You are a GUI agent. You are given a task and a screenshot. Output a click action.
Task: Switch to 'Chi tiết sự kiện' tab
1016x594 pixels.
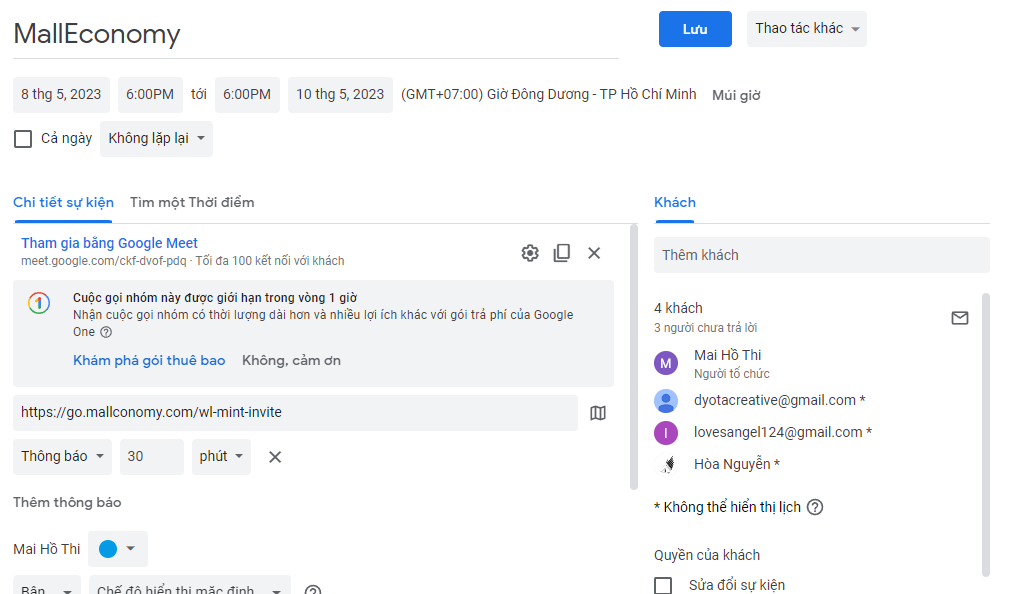(64, 203)
